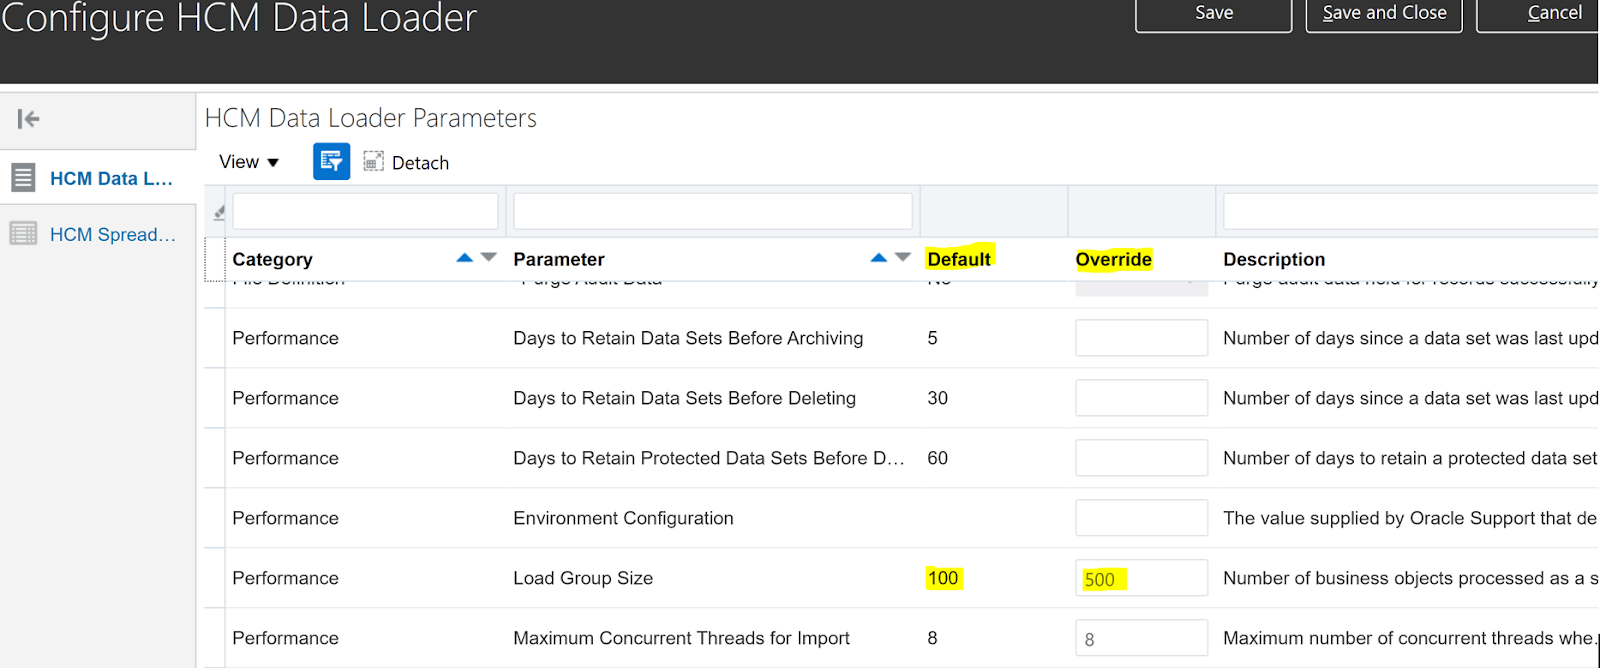Screen dimensions: 1600x668
Task: Click Environment Configuration description text
Action: click(x=1410, y=518)
